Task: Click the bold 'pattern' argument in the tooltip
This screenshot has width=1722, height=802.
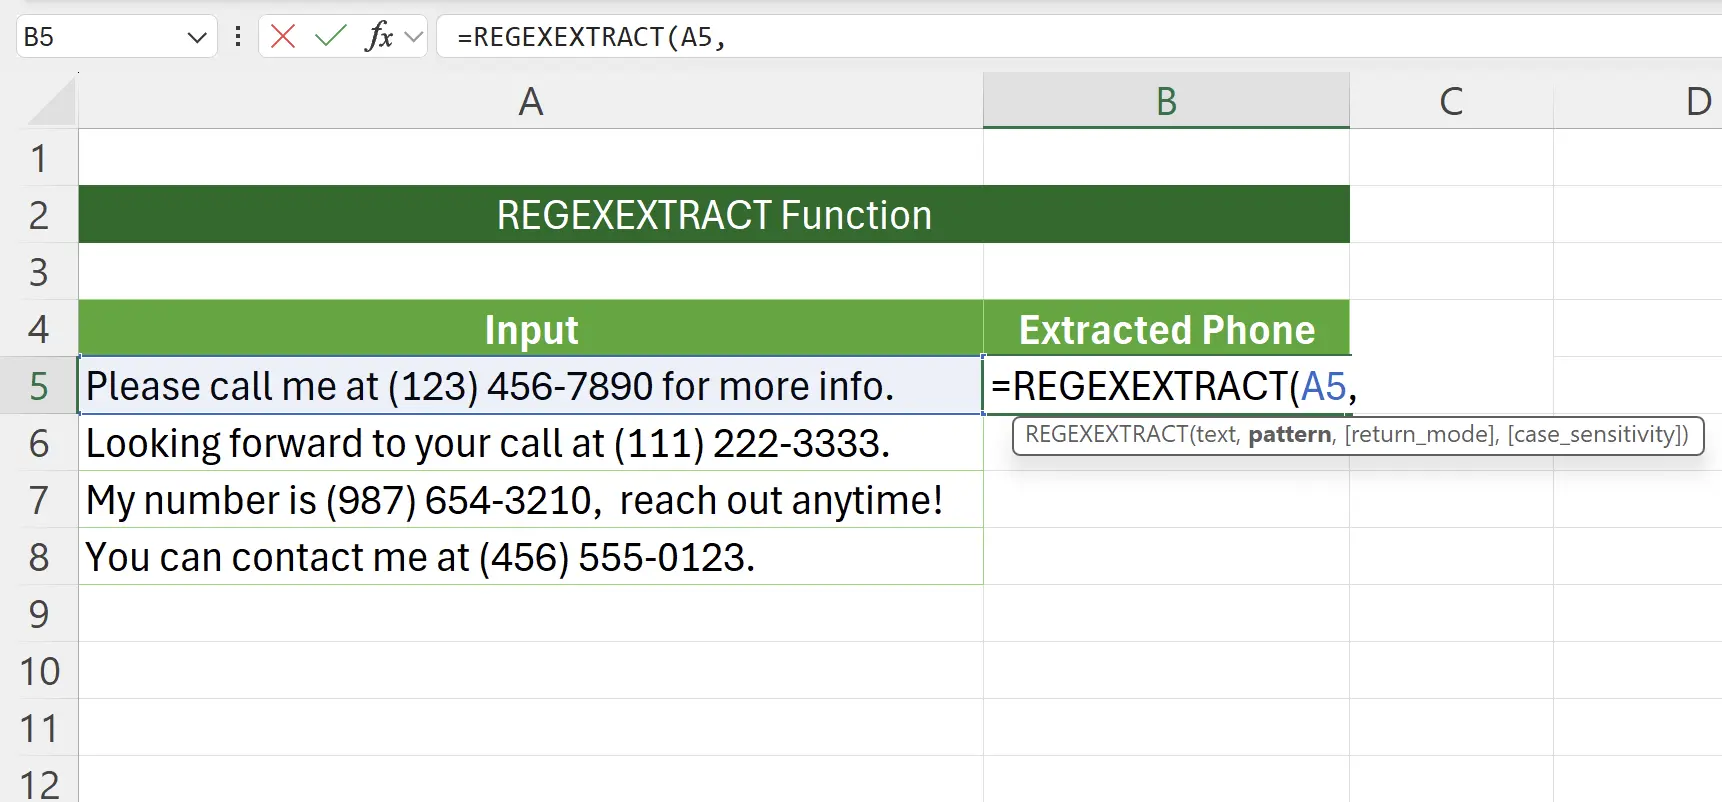Action: coord(1290,435)
